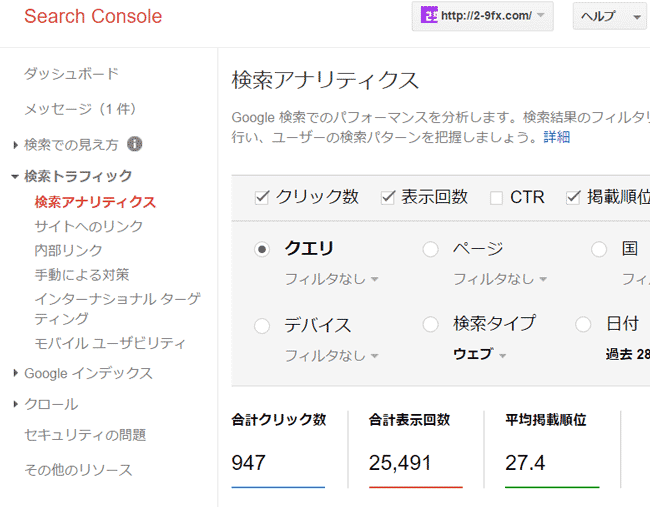Select the 検索タイプ radio button

(431, 324)
